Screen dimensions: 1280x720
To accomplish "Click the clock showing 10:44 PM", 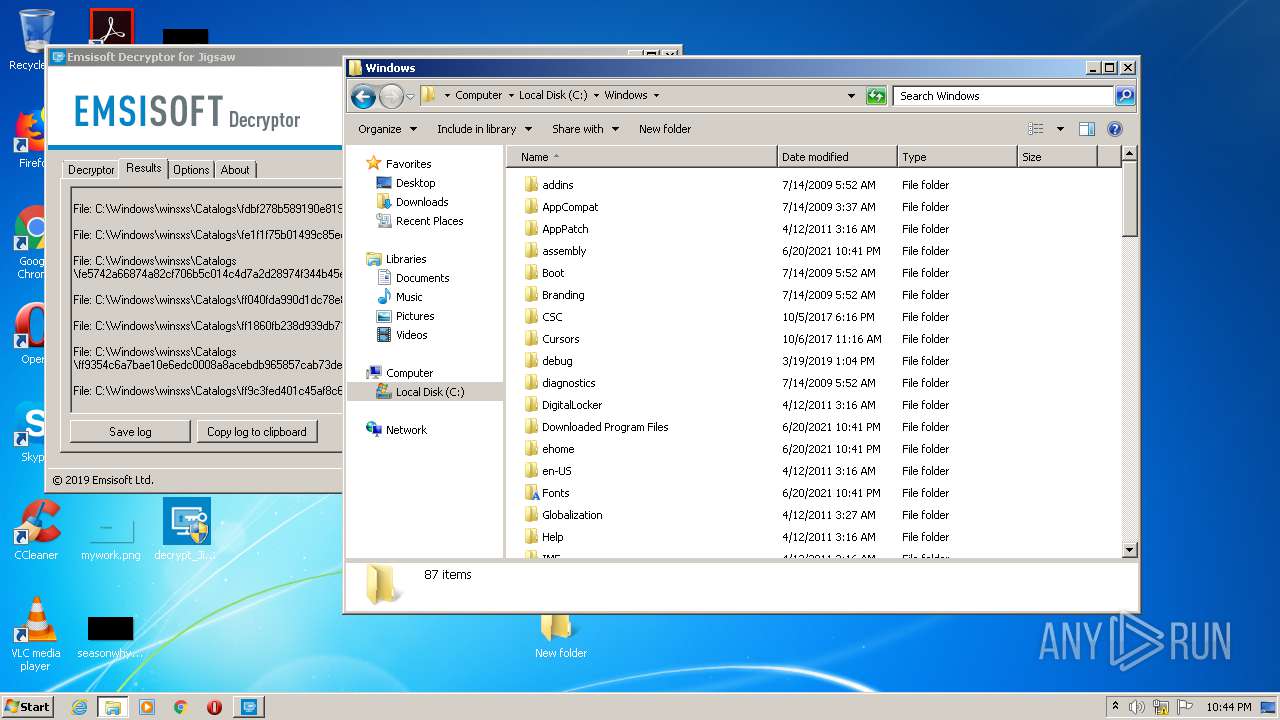I will (x=1229, y=707).
